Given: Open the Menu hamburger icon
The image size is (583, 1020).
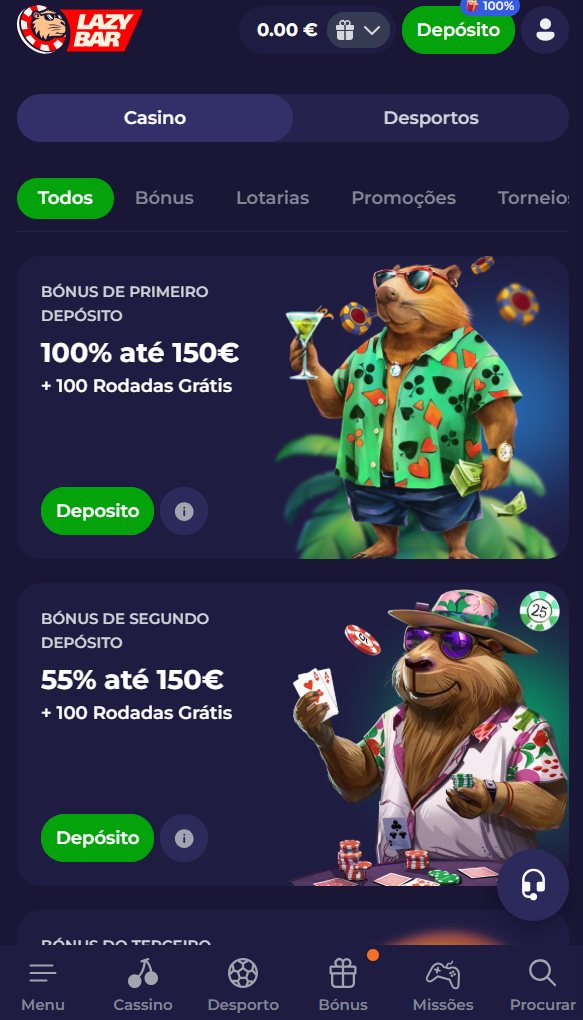Looking at the screenshot, I should 43,974.
